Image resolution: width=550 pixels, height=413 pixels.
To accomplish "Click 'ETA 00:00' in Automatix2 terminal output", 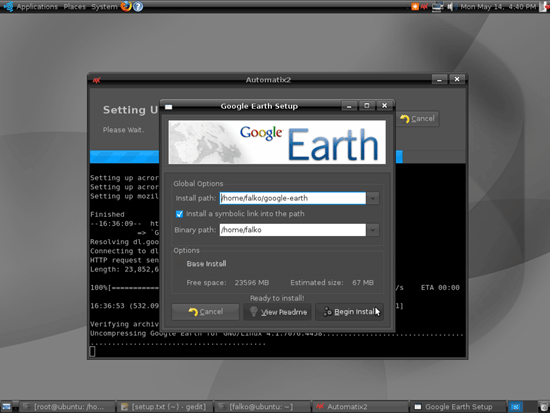I will 440,288.
